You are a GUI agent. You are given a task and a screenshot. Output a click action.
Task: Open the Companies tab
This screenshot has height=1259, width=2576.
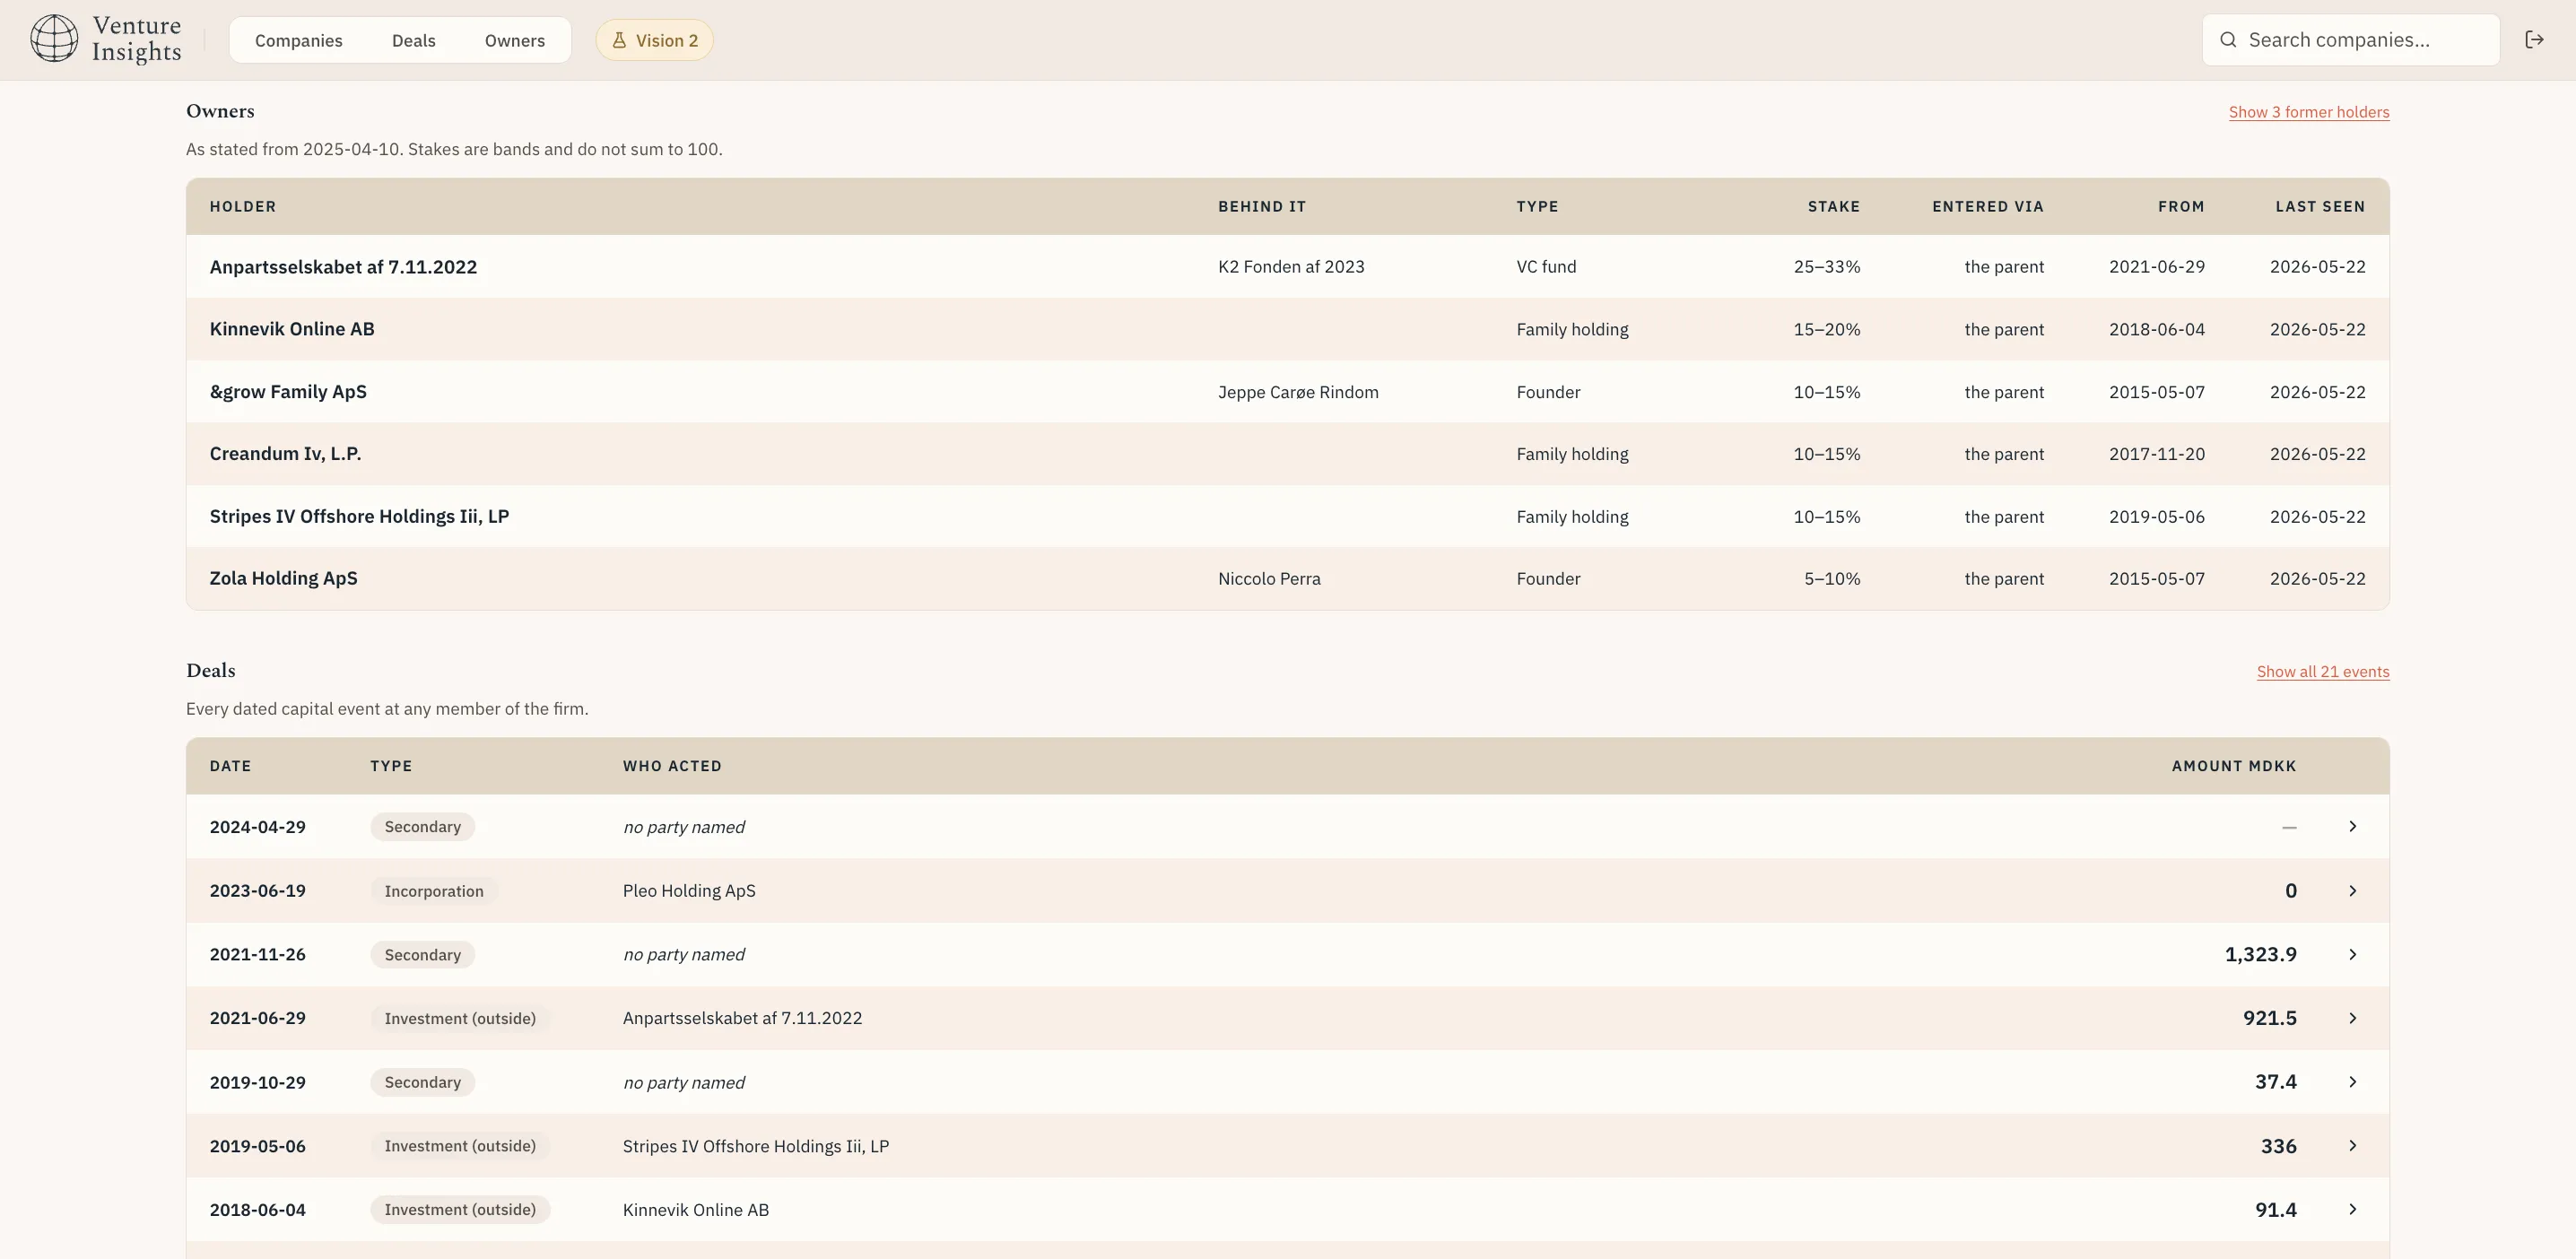(298, 40)
